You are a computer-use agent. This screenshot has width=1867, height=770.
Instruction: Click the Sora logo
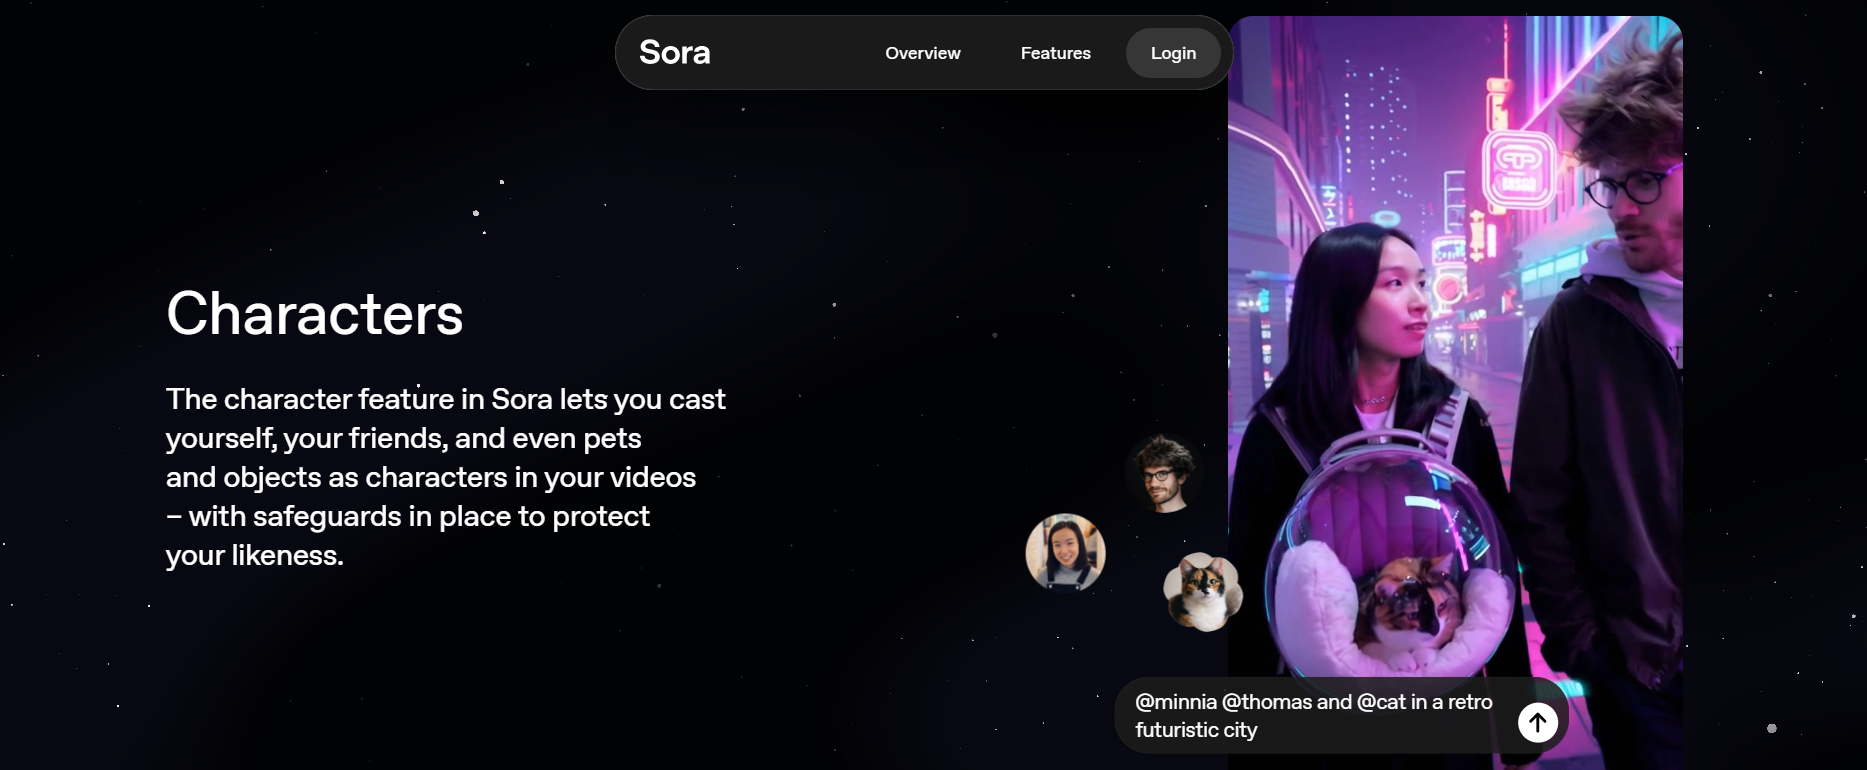point(675,52)
